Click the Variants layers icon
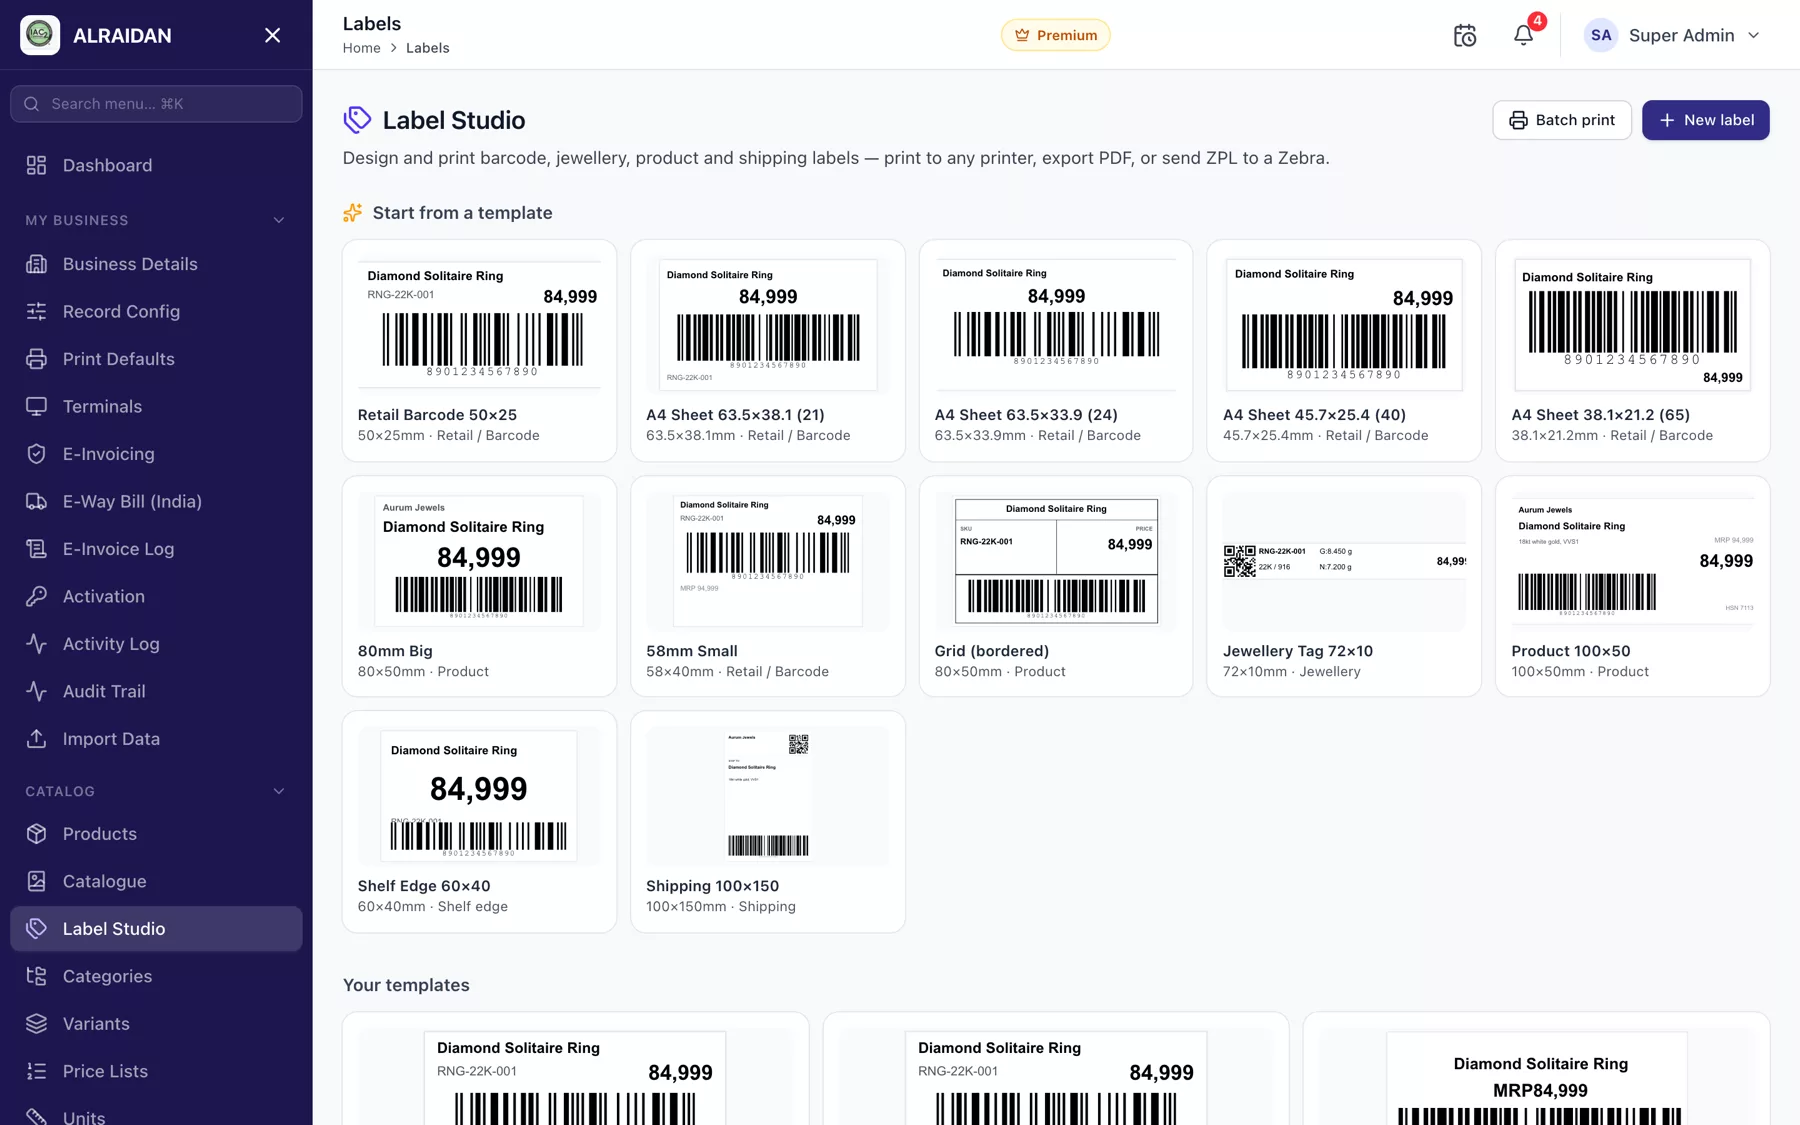Viewport: 1800px width, 1125px height. 36,1024
